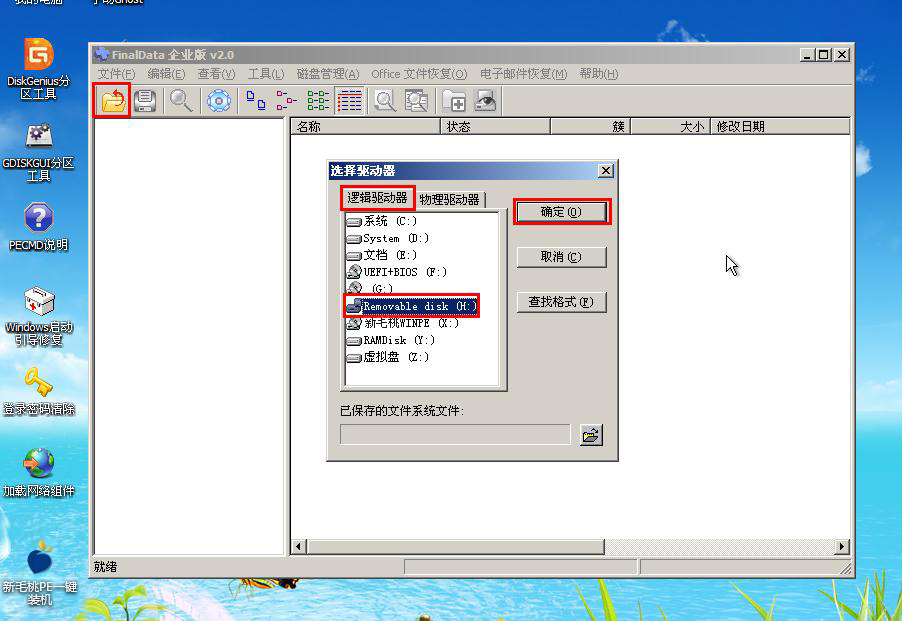
Task: Click the horizontal scrollbar left arrow
Action: click(x=299, y=546)
